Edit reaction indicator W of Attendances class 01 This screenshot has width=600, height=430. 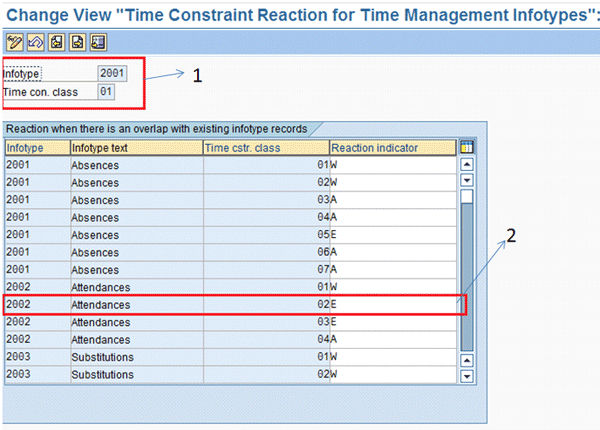coord(393,287)
